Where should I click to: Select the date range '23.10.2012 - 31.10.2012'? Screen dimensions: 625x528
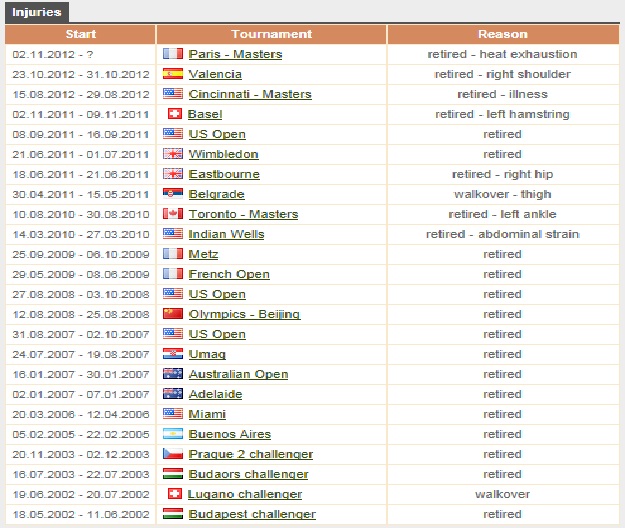81,74
